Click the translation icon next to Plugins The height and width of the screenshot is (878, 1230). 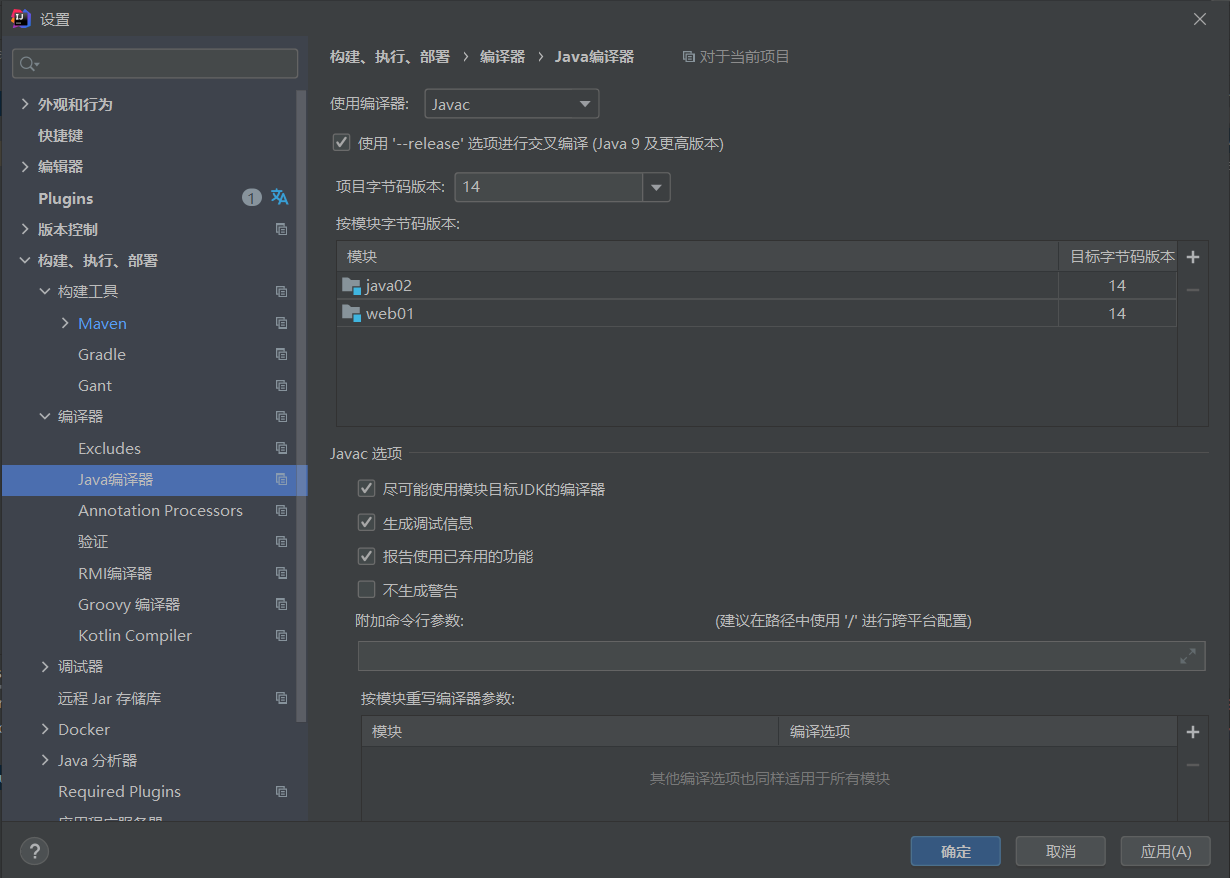pyautogui.click(x=280, y=198)
